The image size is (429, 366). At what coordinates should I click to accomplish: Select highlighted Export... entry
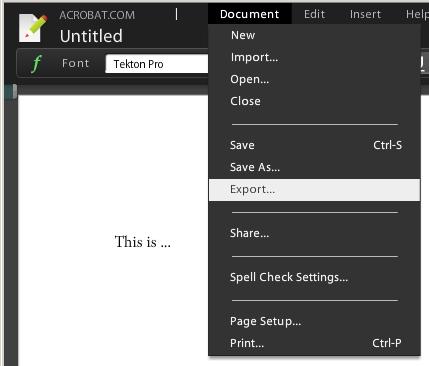click(314, 190)
